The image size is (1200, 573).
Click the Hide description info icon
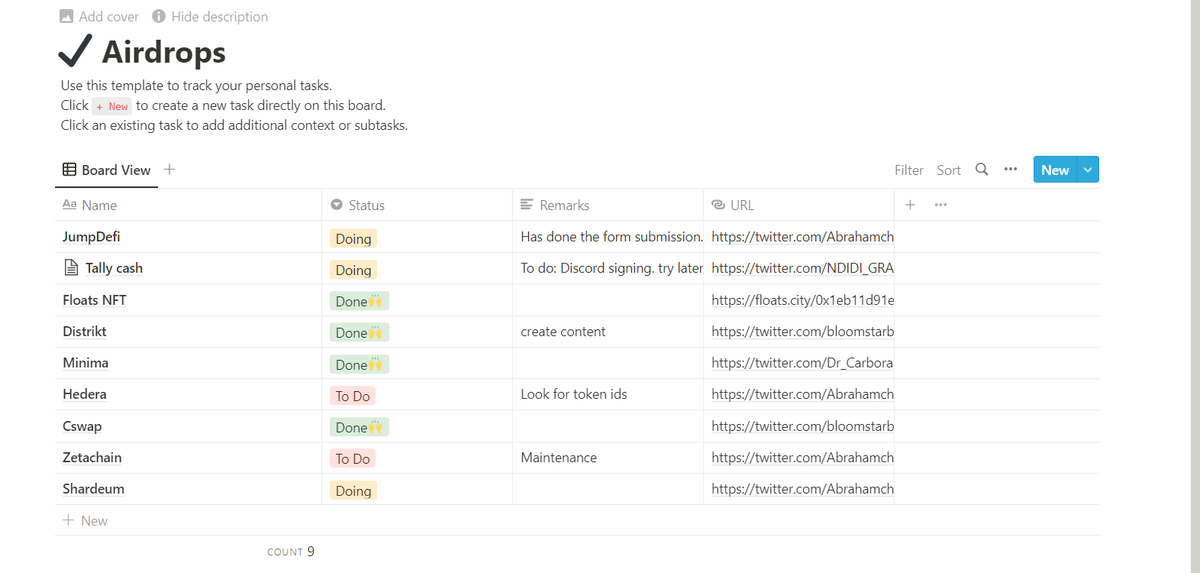(159, 16)
